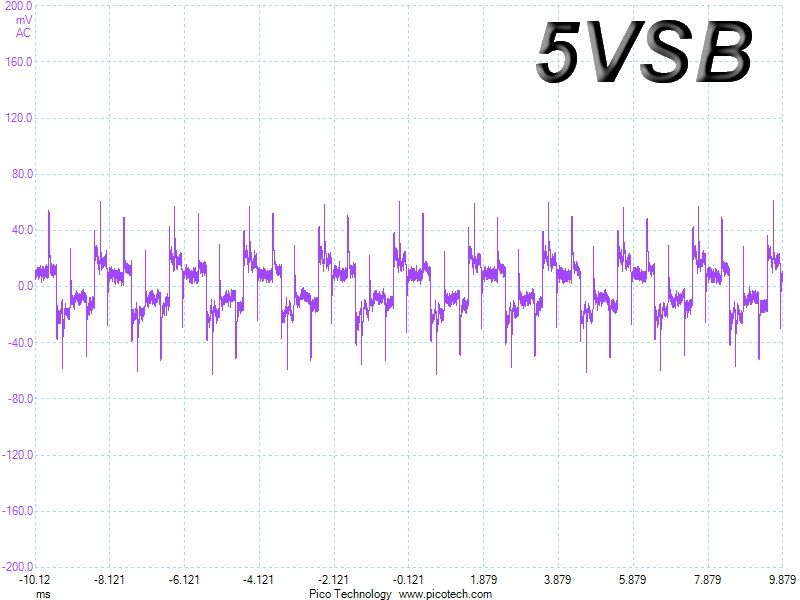Select the 0.0 voltage axis label
Image resolution: width=800 pixels, height=600 pixels.
[x=26, y=286]
